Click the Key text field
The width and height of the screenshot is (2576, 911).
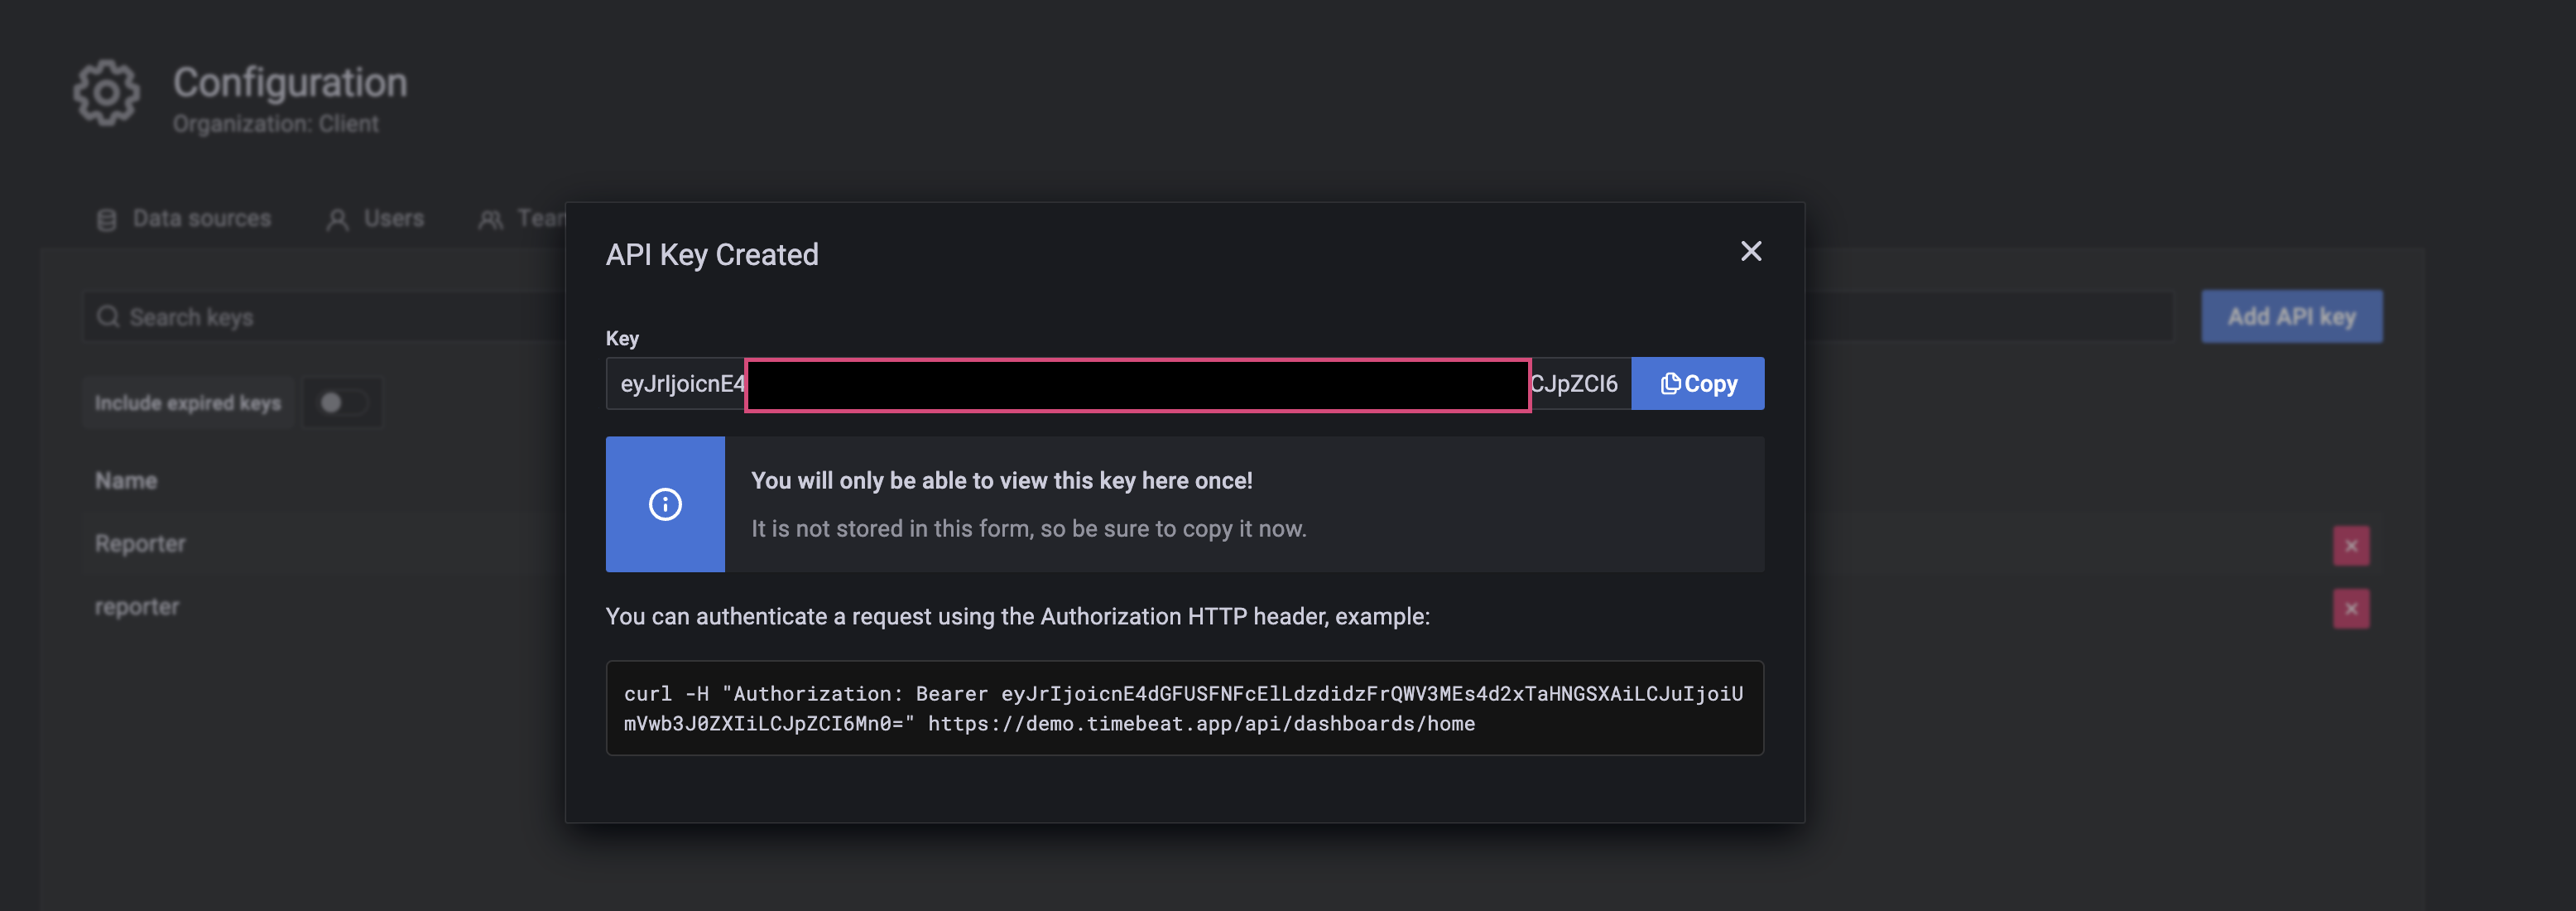[x=1118, y=383]
